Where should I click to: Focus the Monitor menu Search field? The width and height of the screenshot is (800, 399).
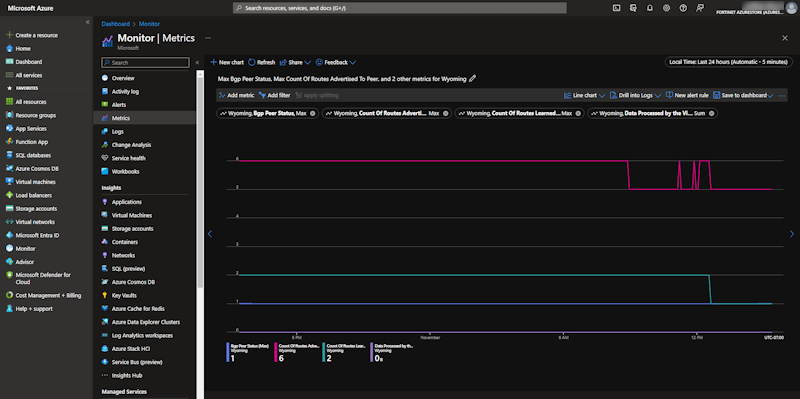(145, 62)
